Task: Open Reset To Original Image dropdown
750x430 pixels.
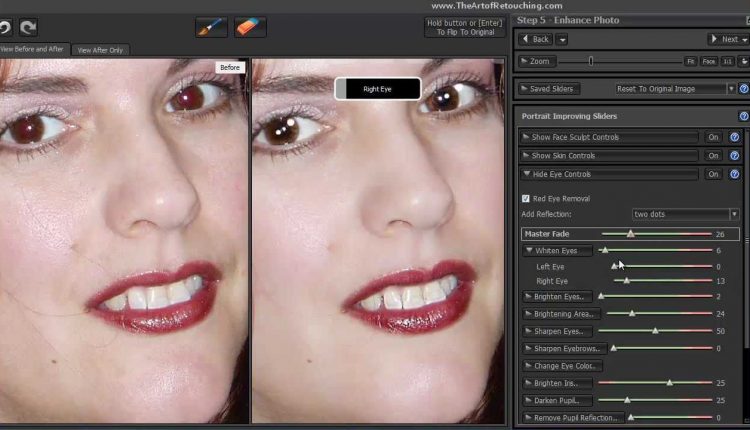Action: point(675,89)
